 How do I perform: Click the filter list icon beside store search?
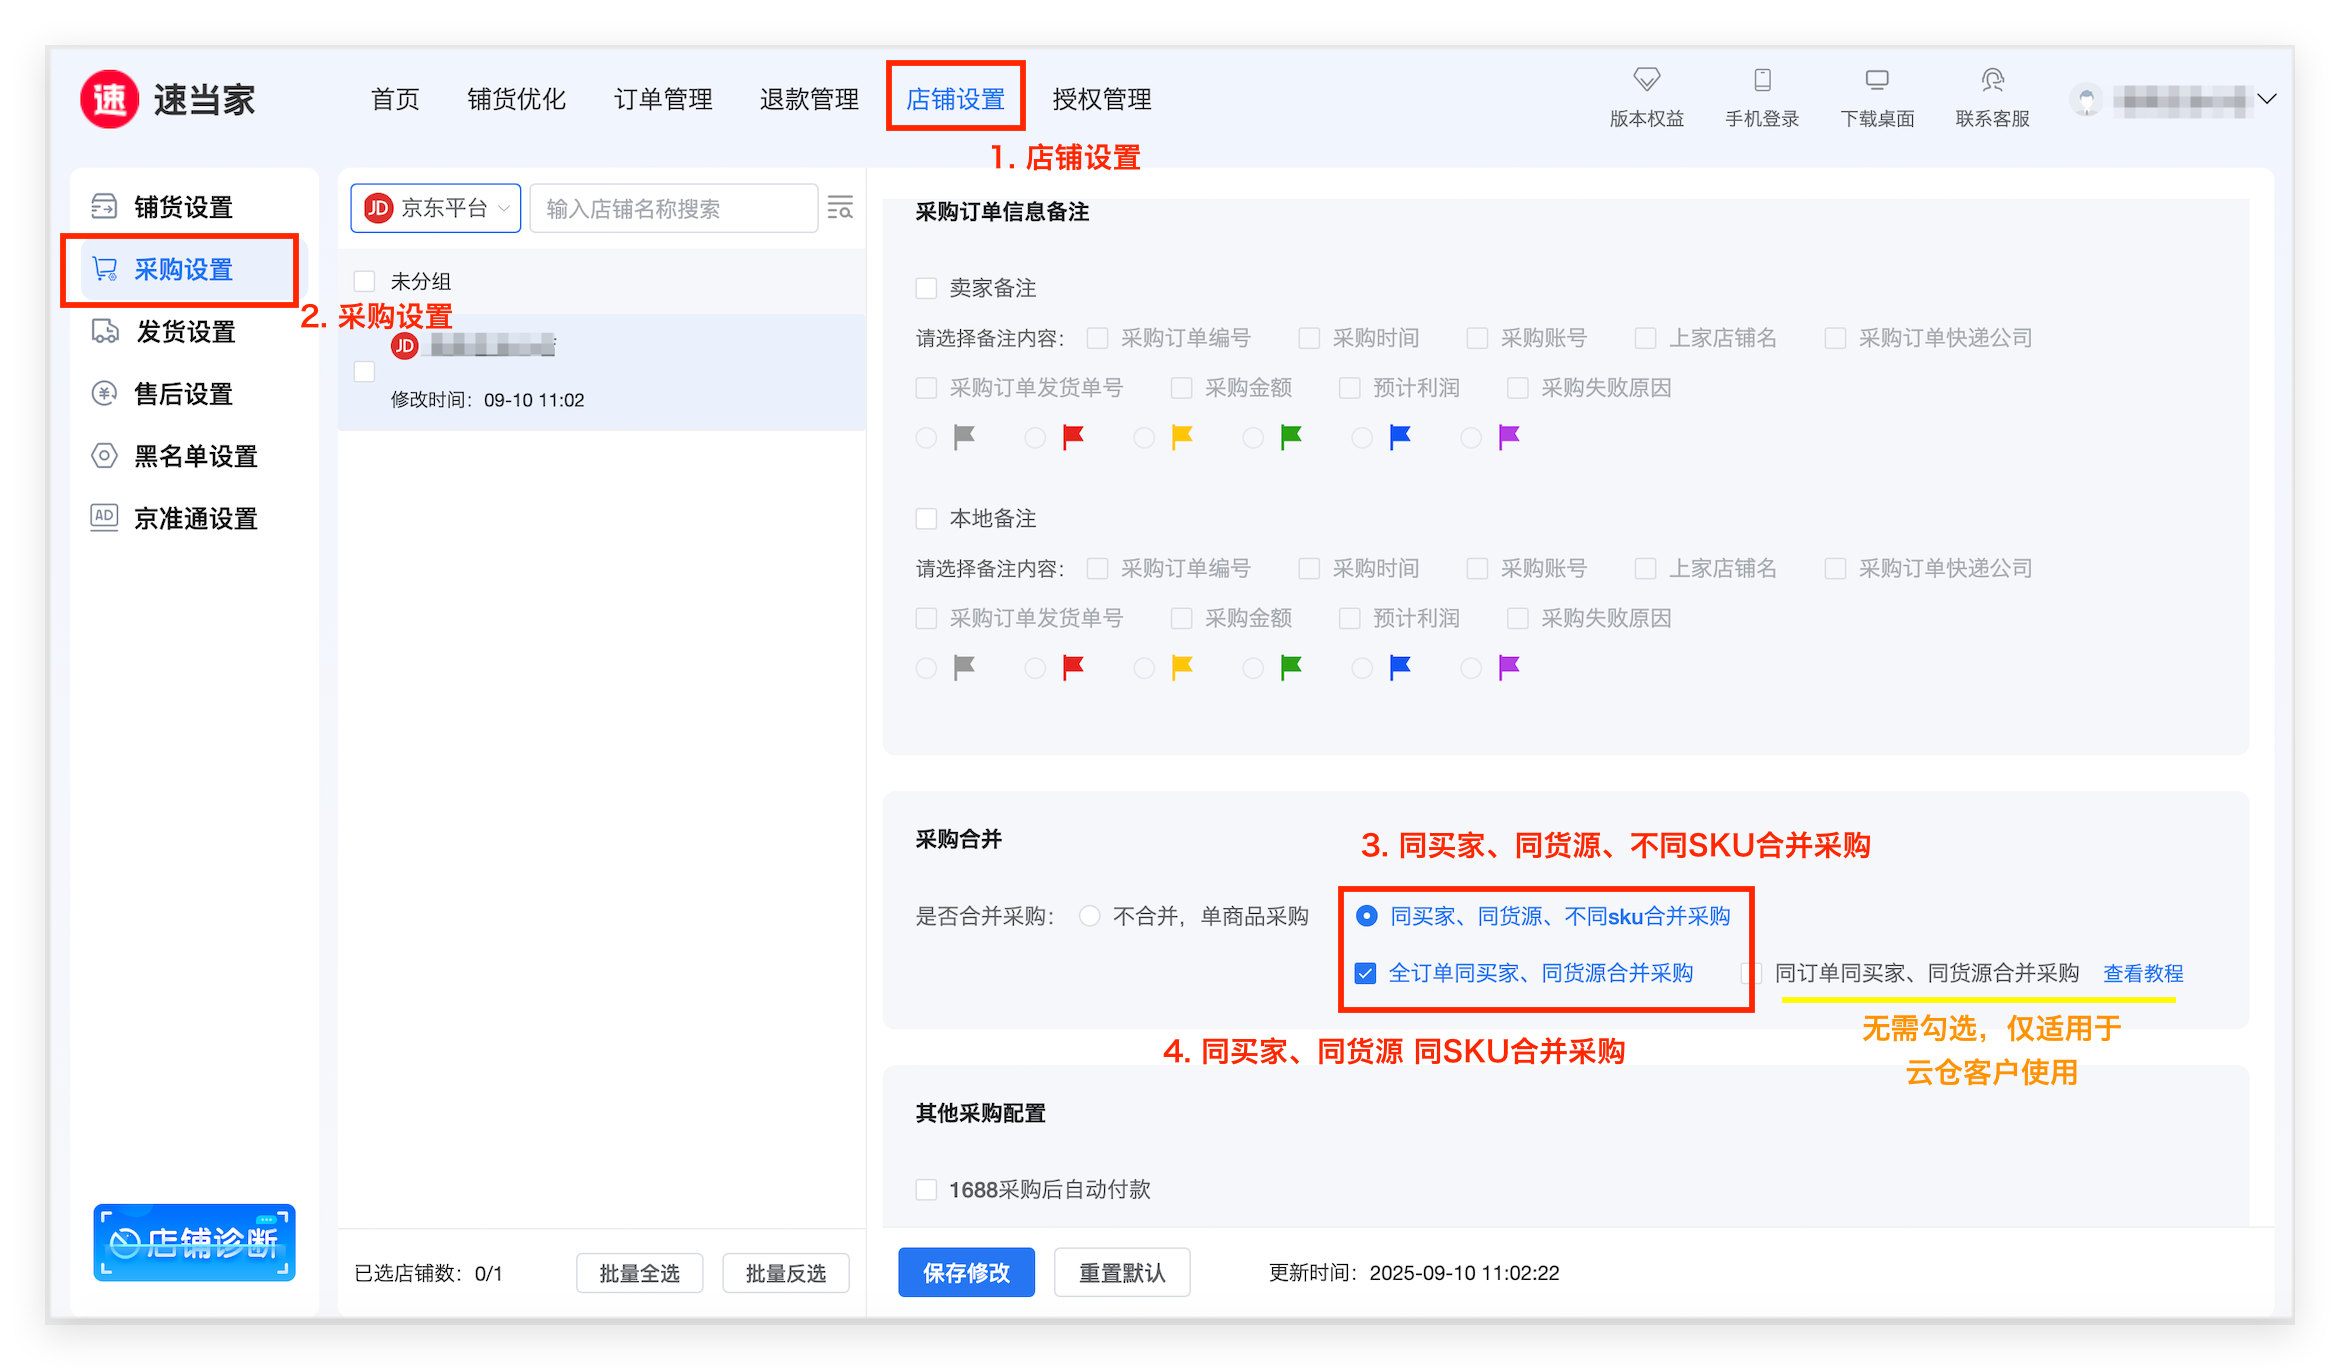point(840,208)
